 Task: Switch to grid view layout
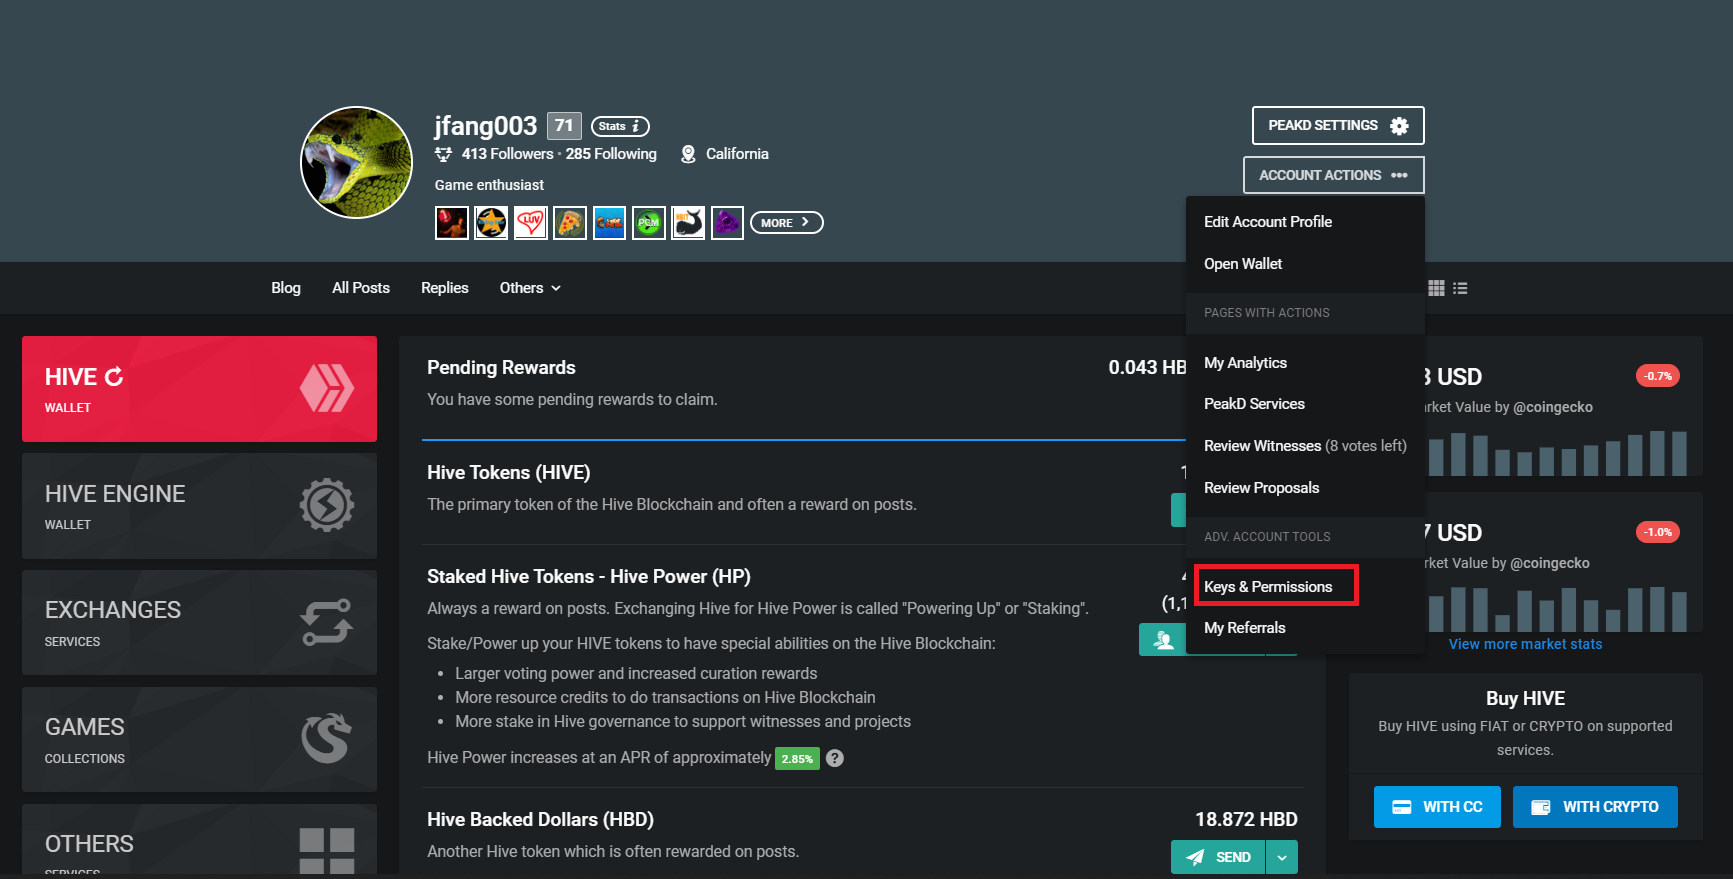pos(1436,288)
